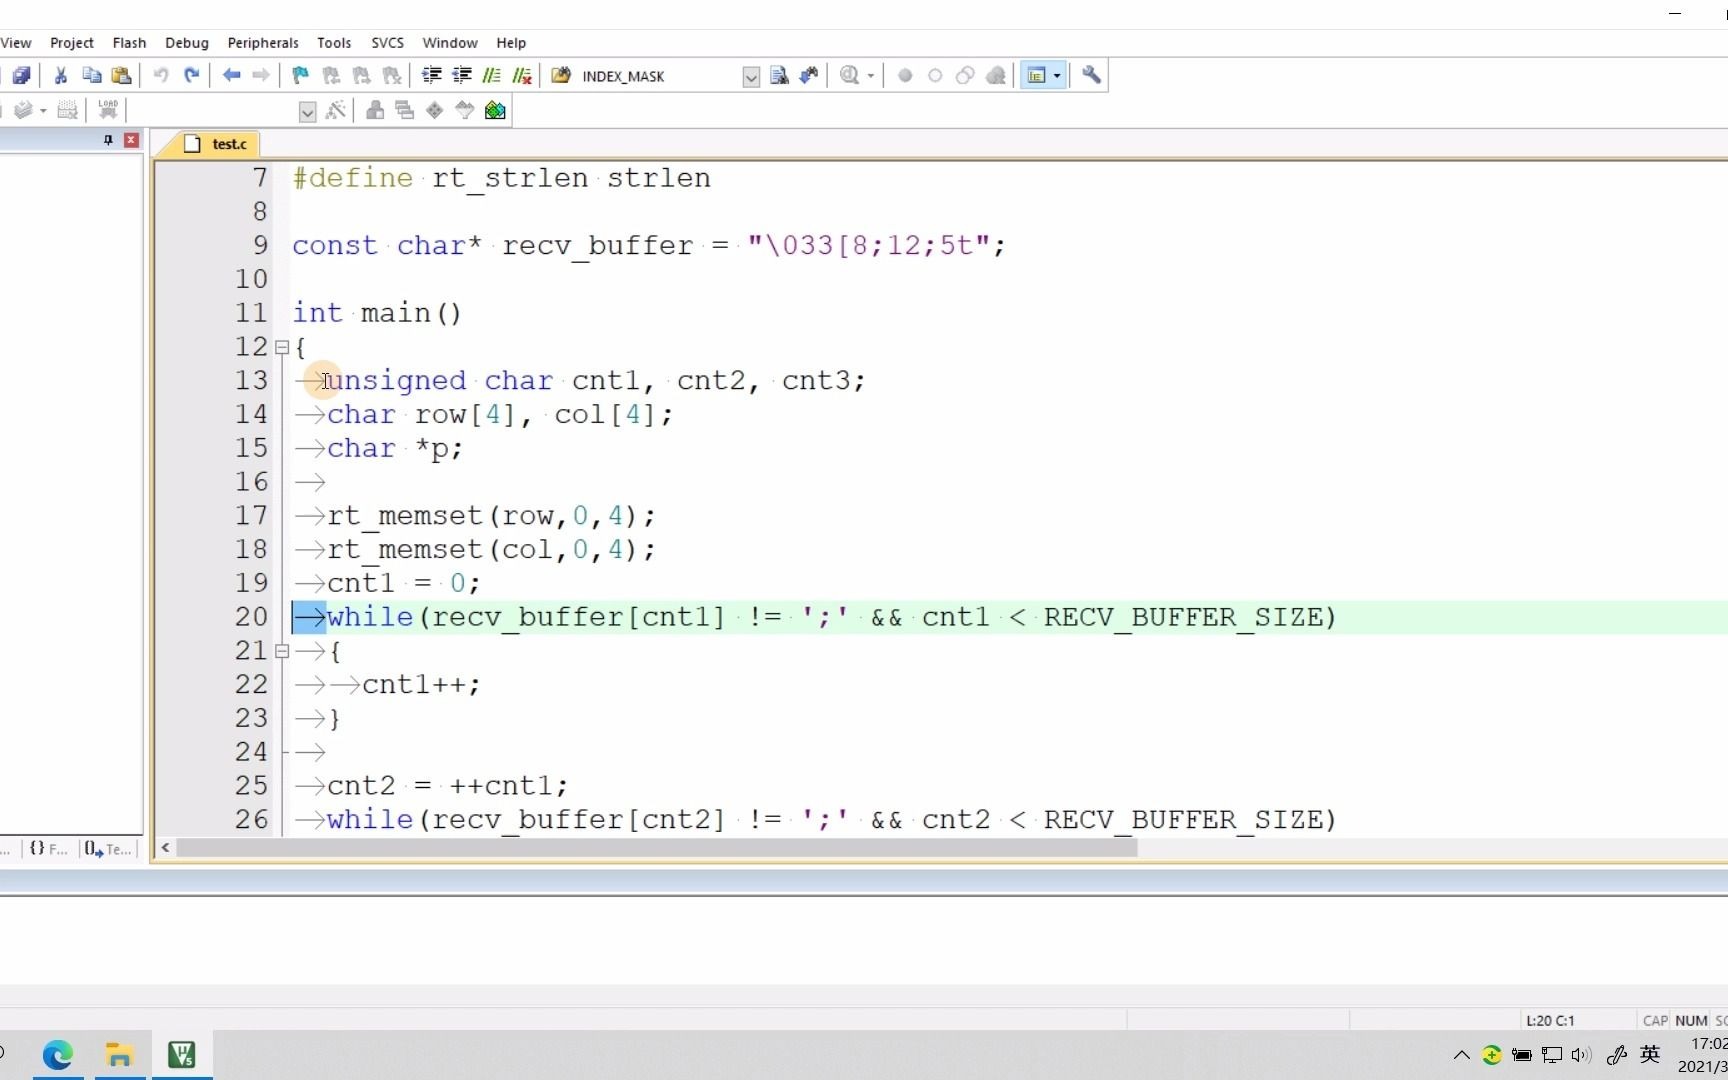Expand the INDEX_MASK find combo box
This screenshot has height=1080, width=1728.
pos(751,77)
